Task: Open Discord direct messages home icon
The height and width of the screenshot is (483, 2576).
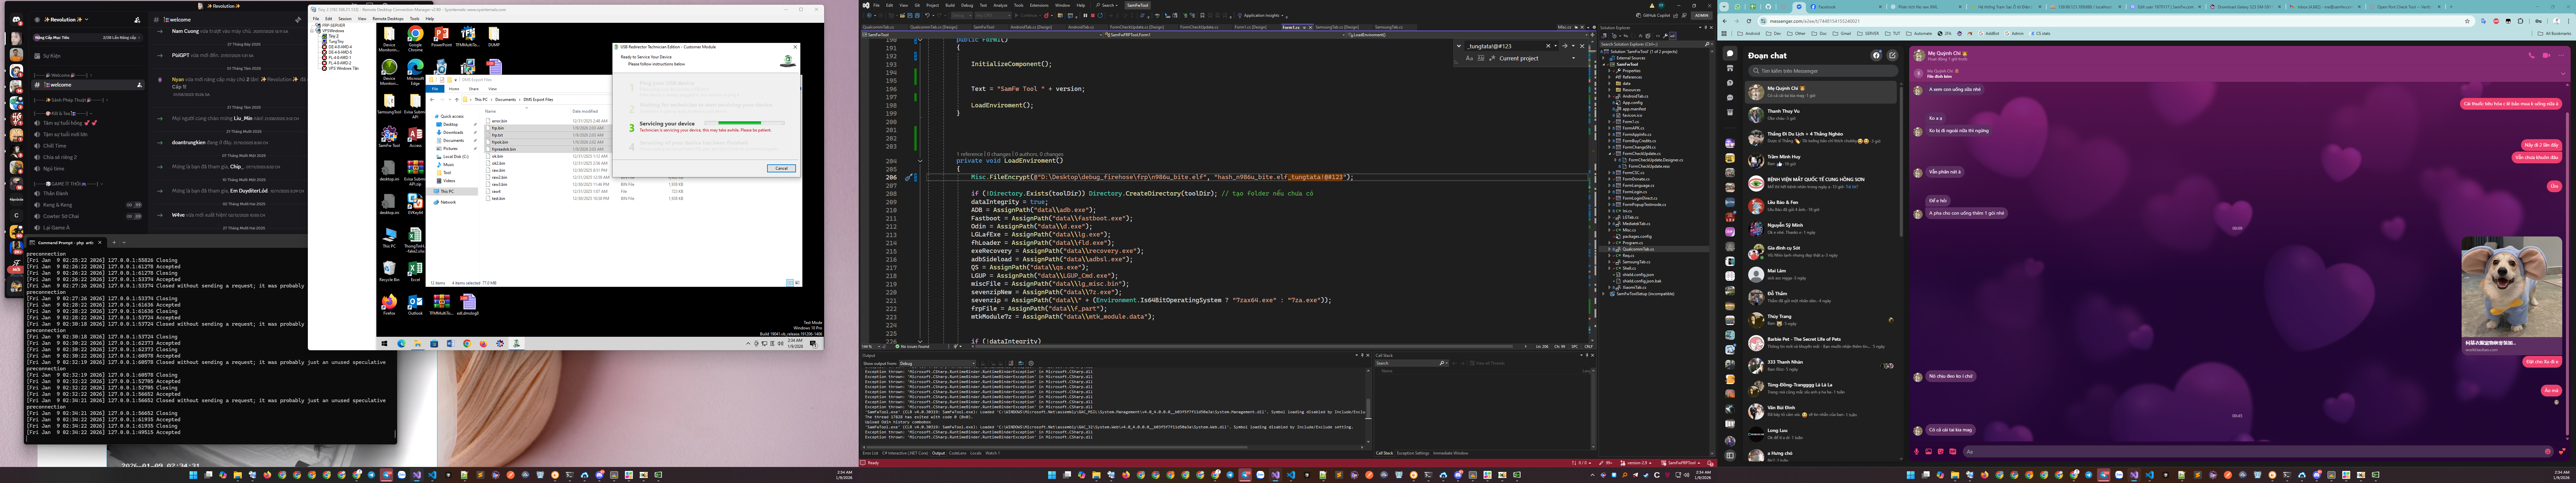Action: tap(16, 19)
